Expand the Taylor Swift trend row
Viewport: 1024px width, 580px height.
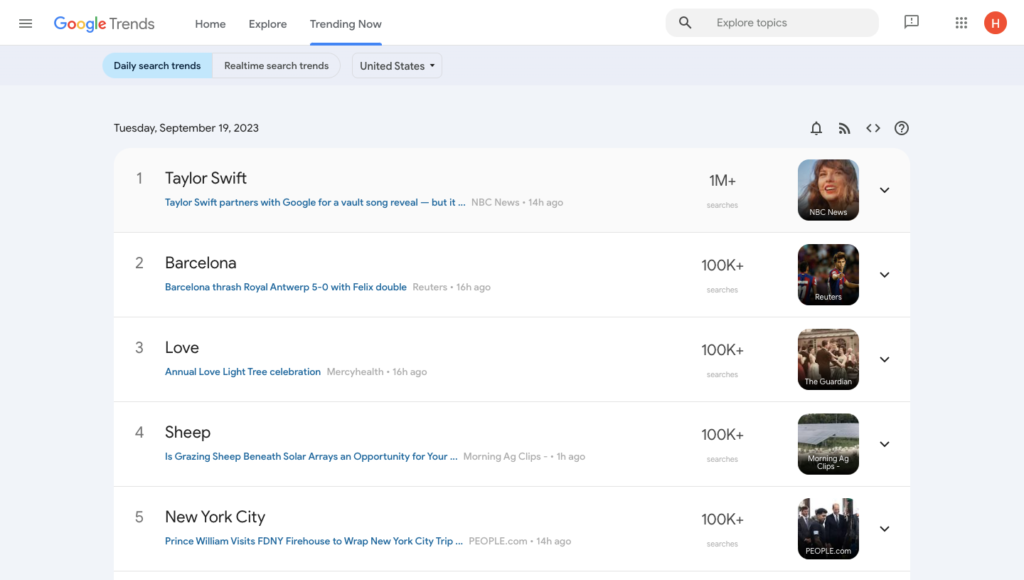point(884,190)
